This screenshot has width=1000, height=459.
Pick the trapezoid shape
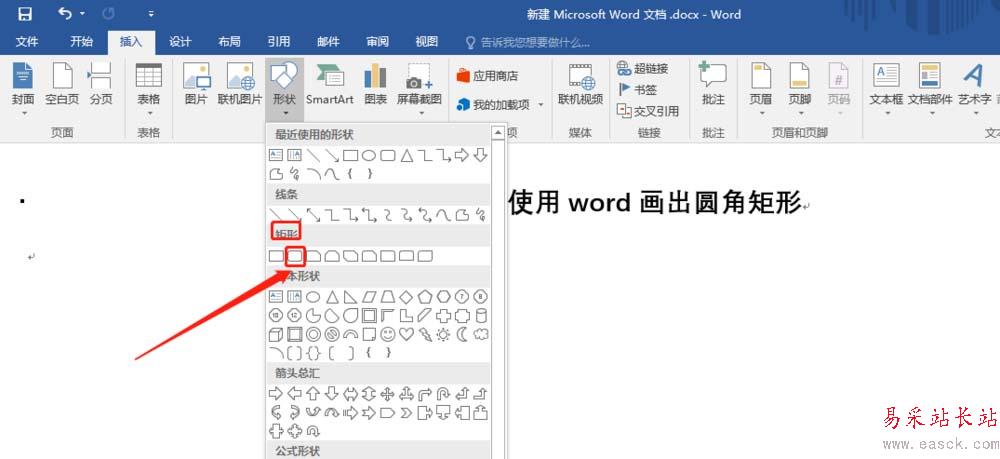pos(387,296)
